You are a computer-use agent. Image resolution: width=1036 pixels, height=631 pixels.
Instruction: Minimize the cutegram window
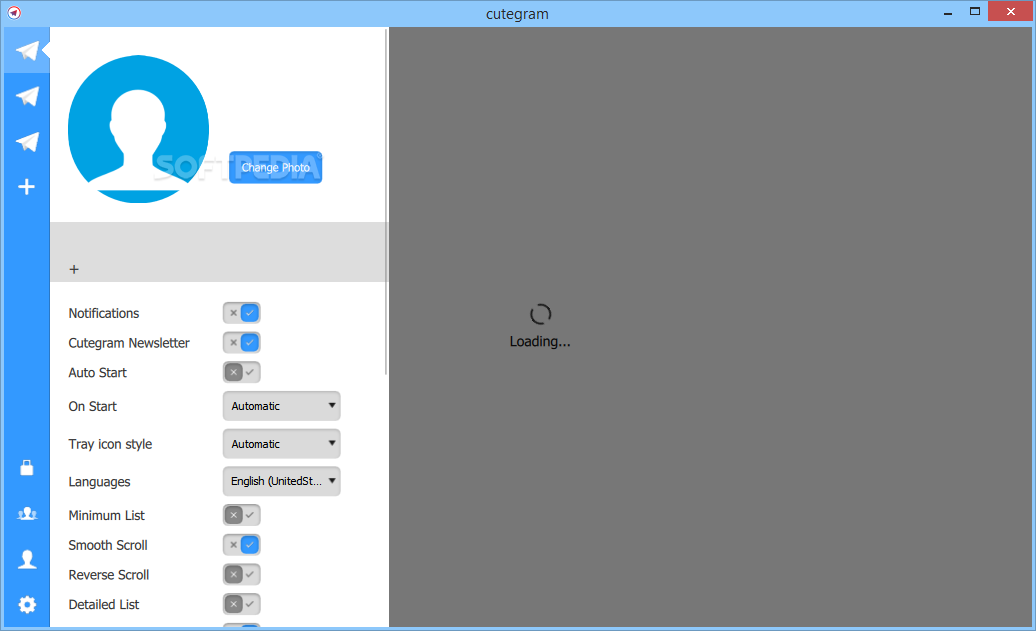click(x=948, y=12)
